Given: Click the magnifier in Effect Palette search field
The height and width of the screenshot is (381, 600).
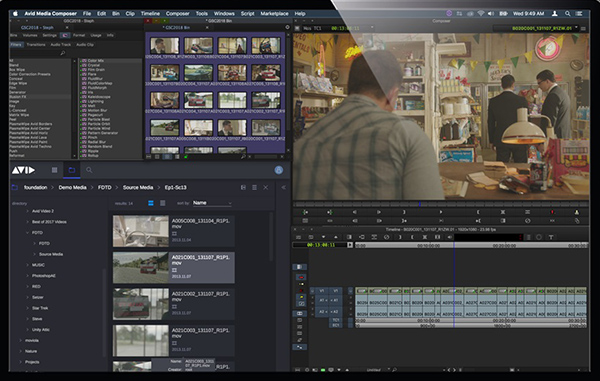Looking at the screenshot, I should (63, 53).
